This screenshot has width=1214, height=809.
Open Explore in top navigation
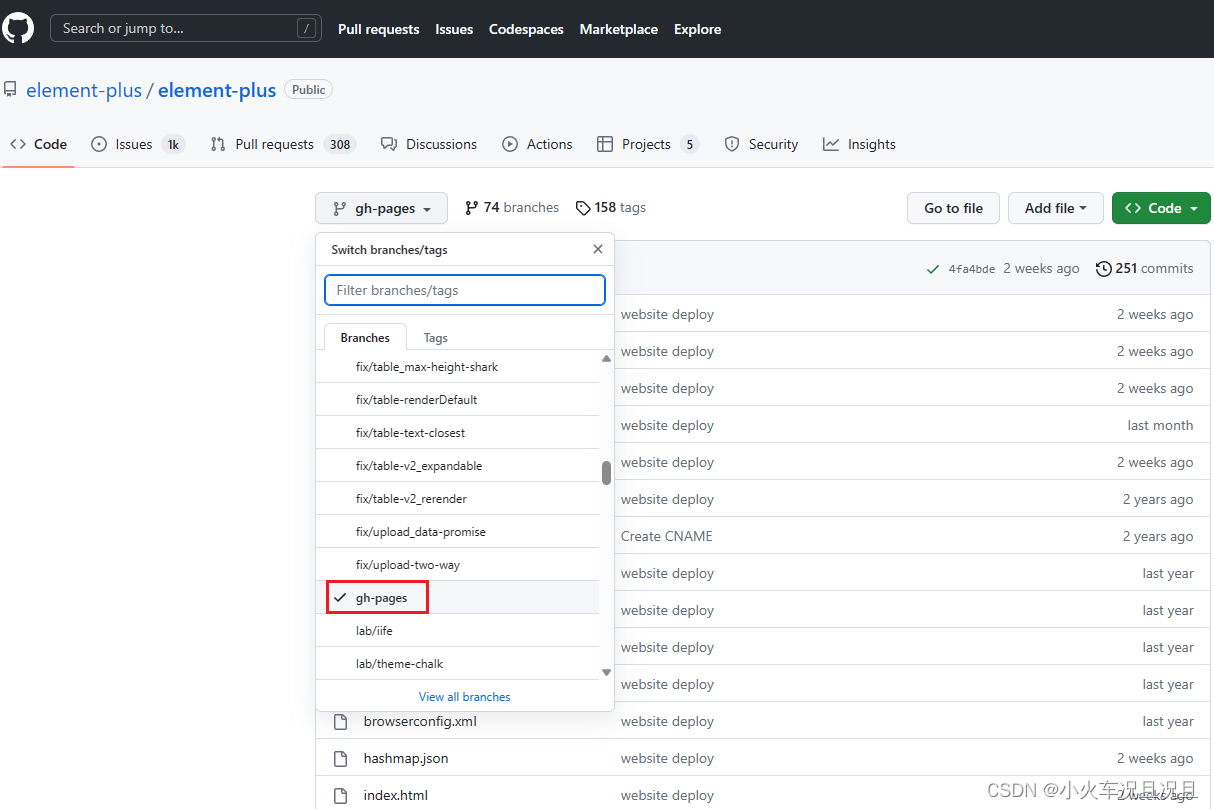(x=698, y=29)
